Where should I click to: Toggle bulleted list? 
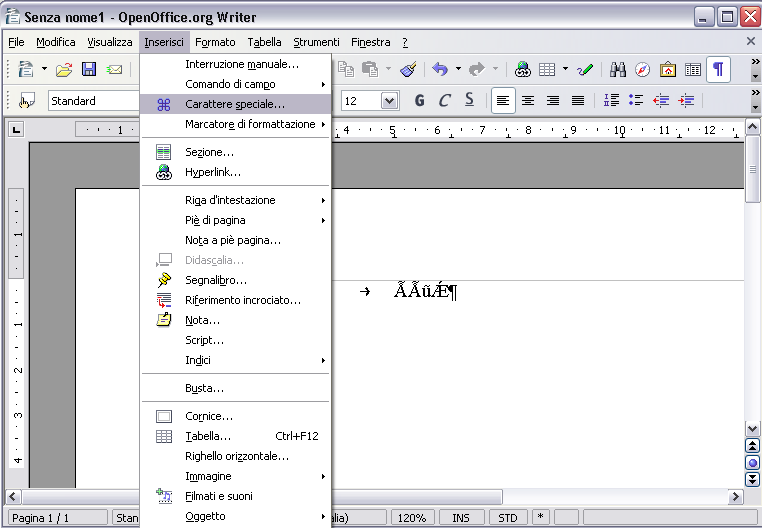click(x=636, y=101)
